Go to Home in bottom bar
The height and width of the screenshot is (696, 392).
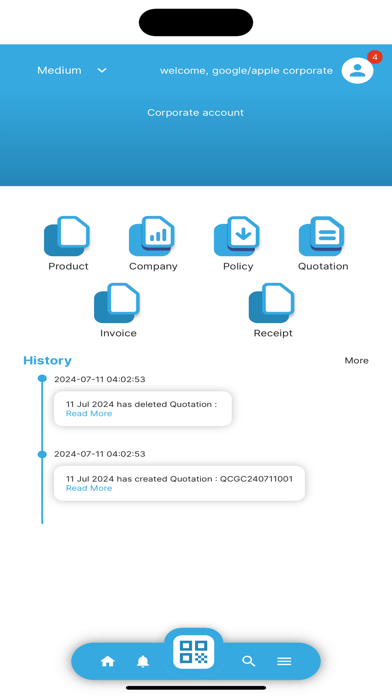(x=107, y=661)
